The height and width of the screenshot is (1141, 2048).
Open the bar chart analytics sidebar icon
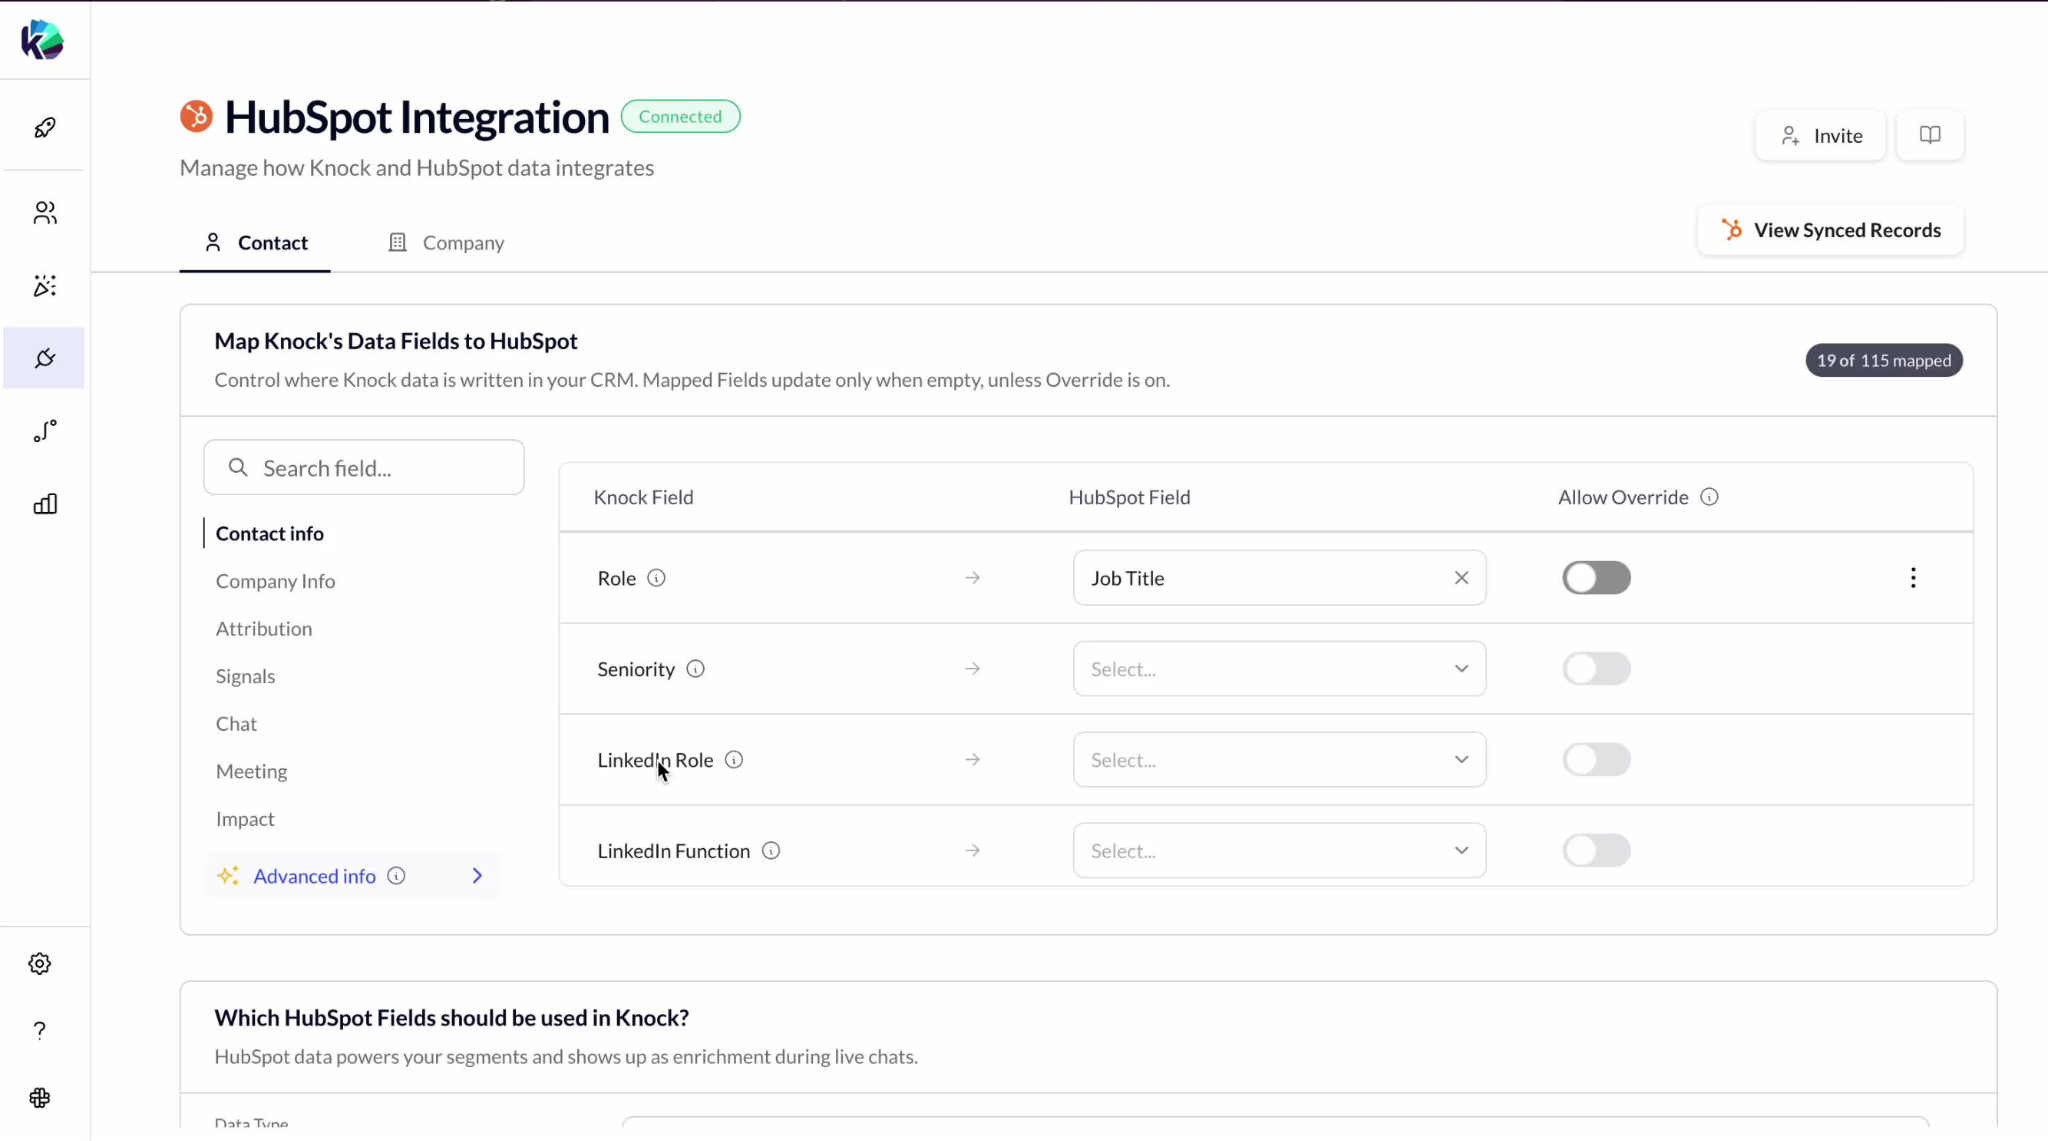(45, 504)
